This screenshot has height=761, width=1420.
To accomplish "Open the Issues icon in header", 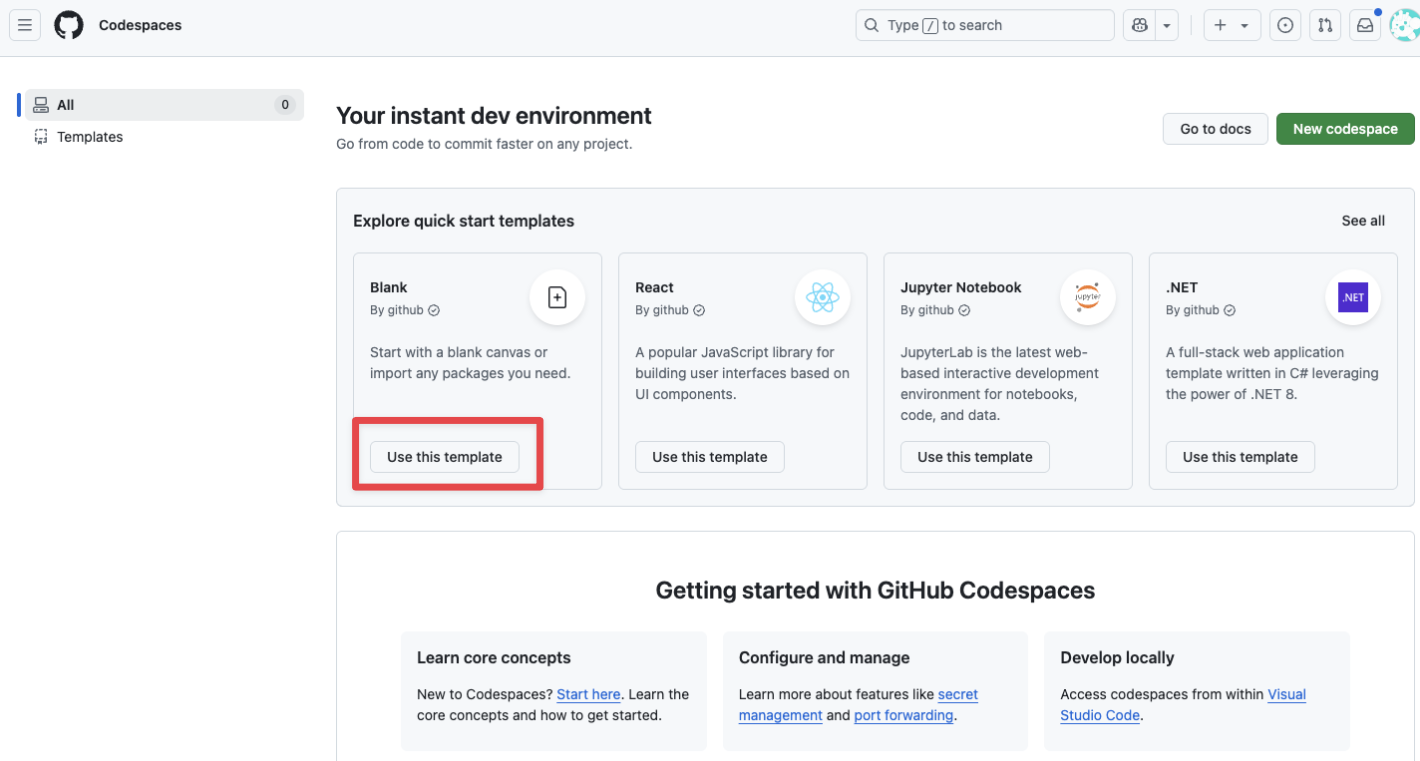I will tap(1285, 25).
